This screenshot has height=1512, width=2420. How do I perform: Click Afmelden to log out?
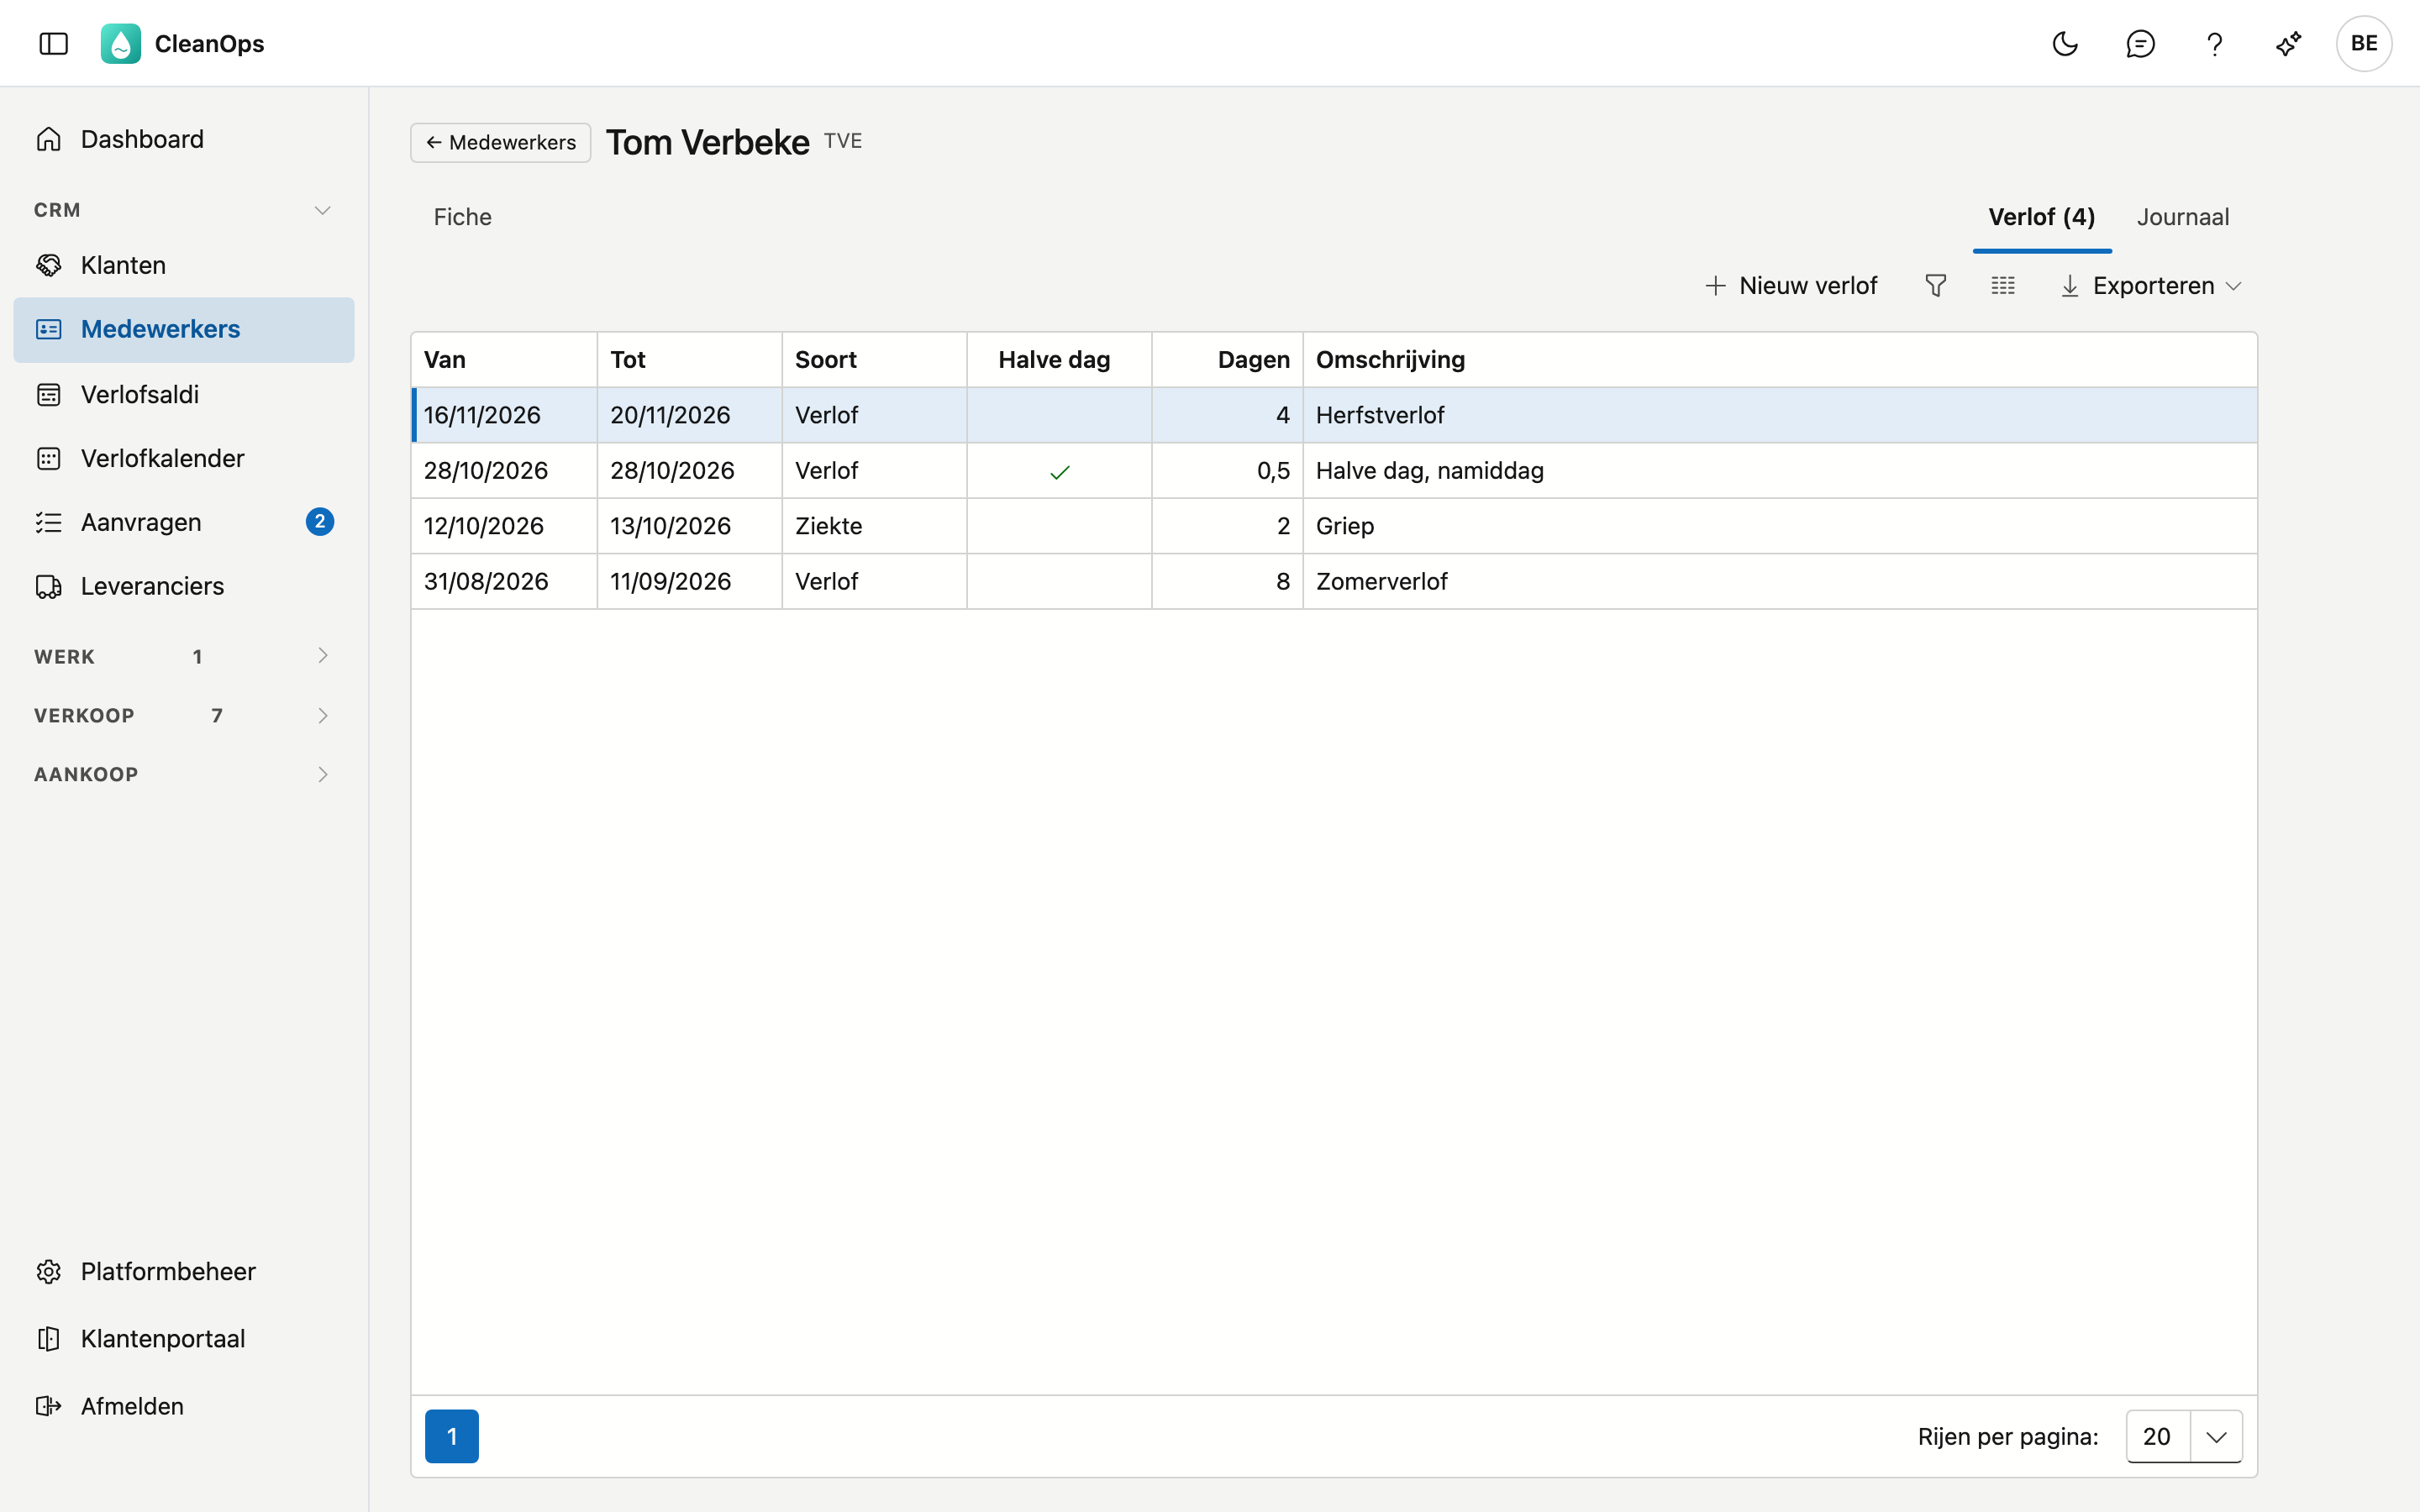[x=184, y=1406]
